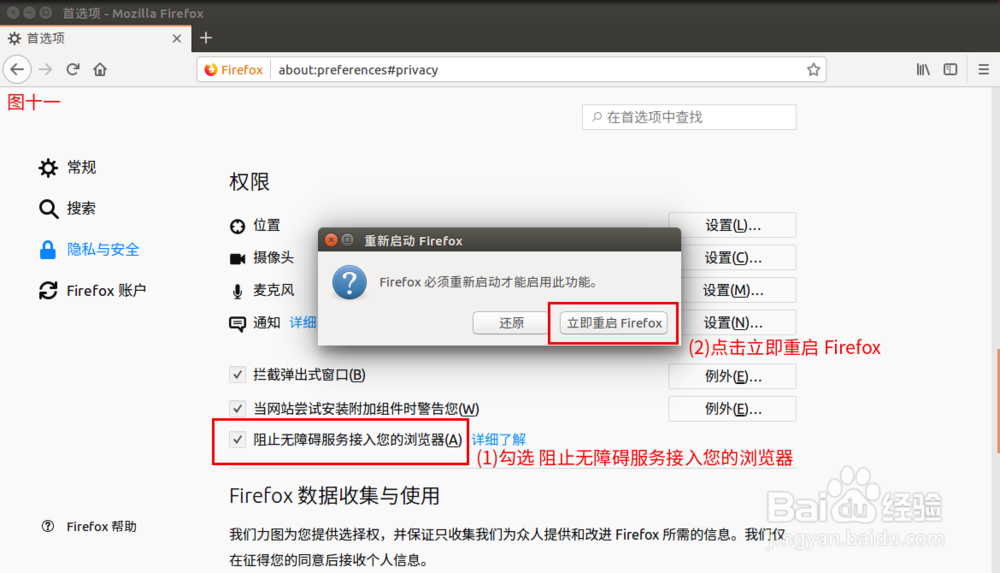Reload the current page
Screen dimensions: 1000x573
pos(73,70)
